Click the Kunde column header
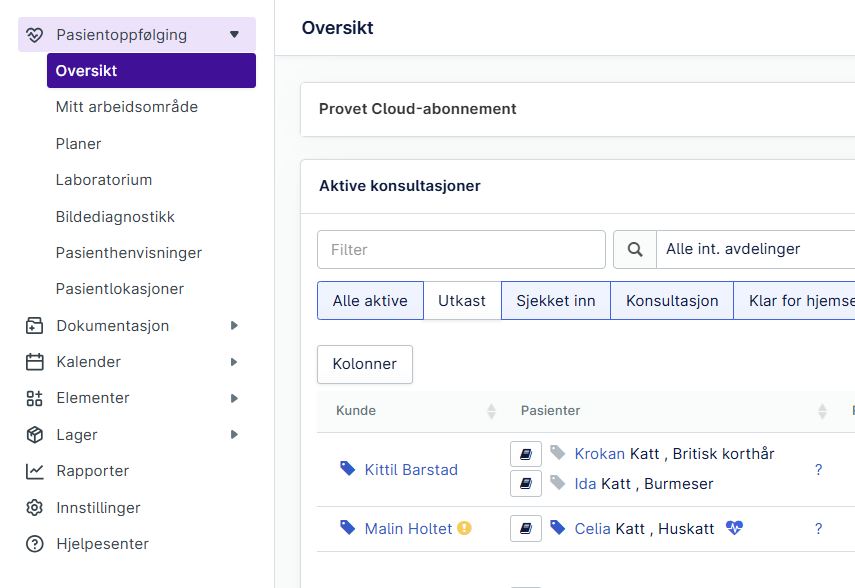Image resolution: width=855 pixels, height=588 pixels. click(356, 411)
